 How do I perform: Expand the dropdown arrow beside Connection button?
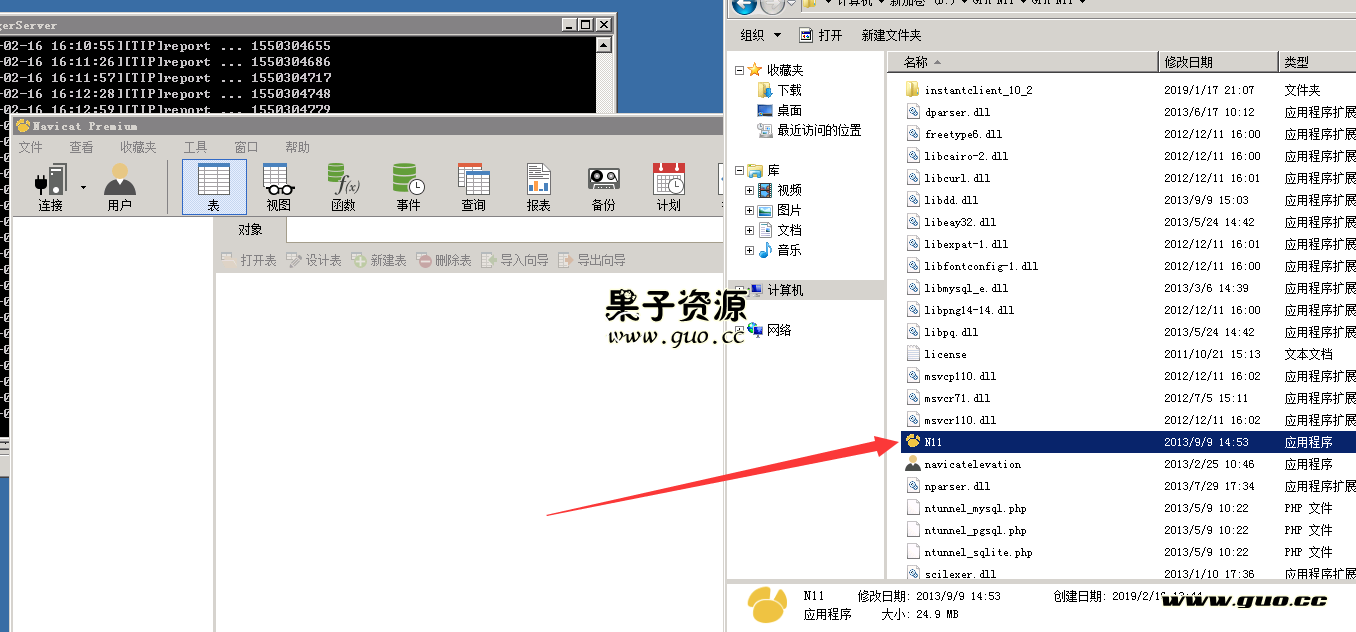[x=83, y=187]
